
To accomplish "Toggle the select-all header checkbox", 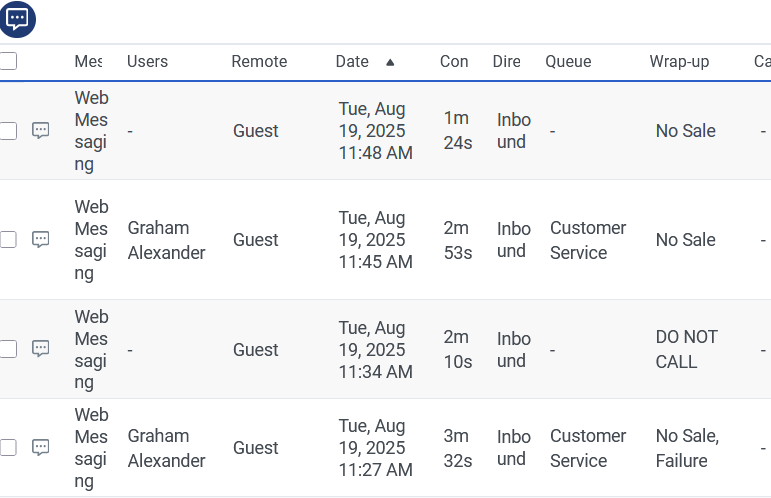I will tap(8, 61).
